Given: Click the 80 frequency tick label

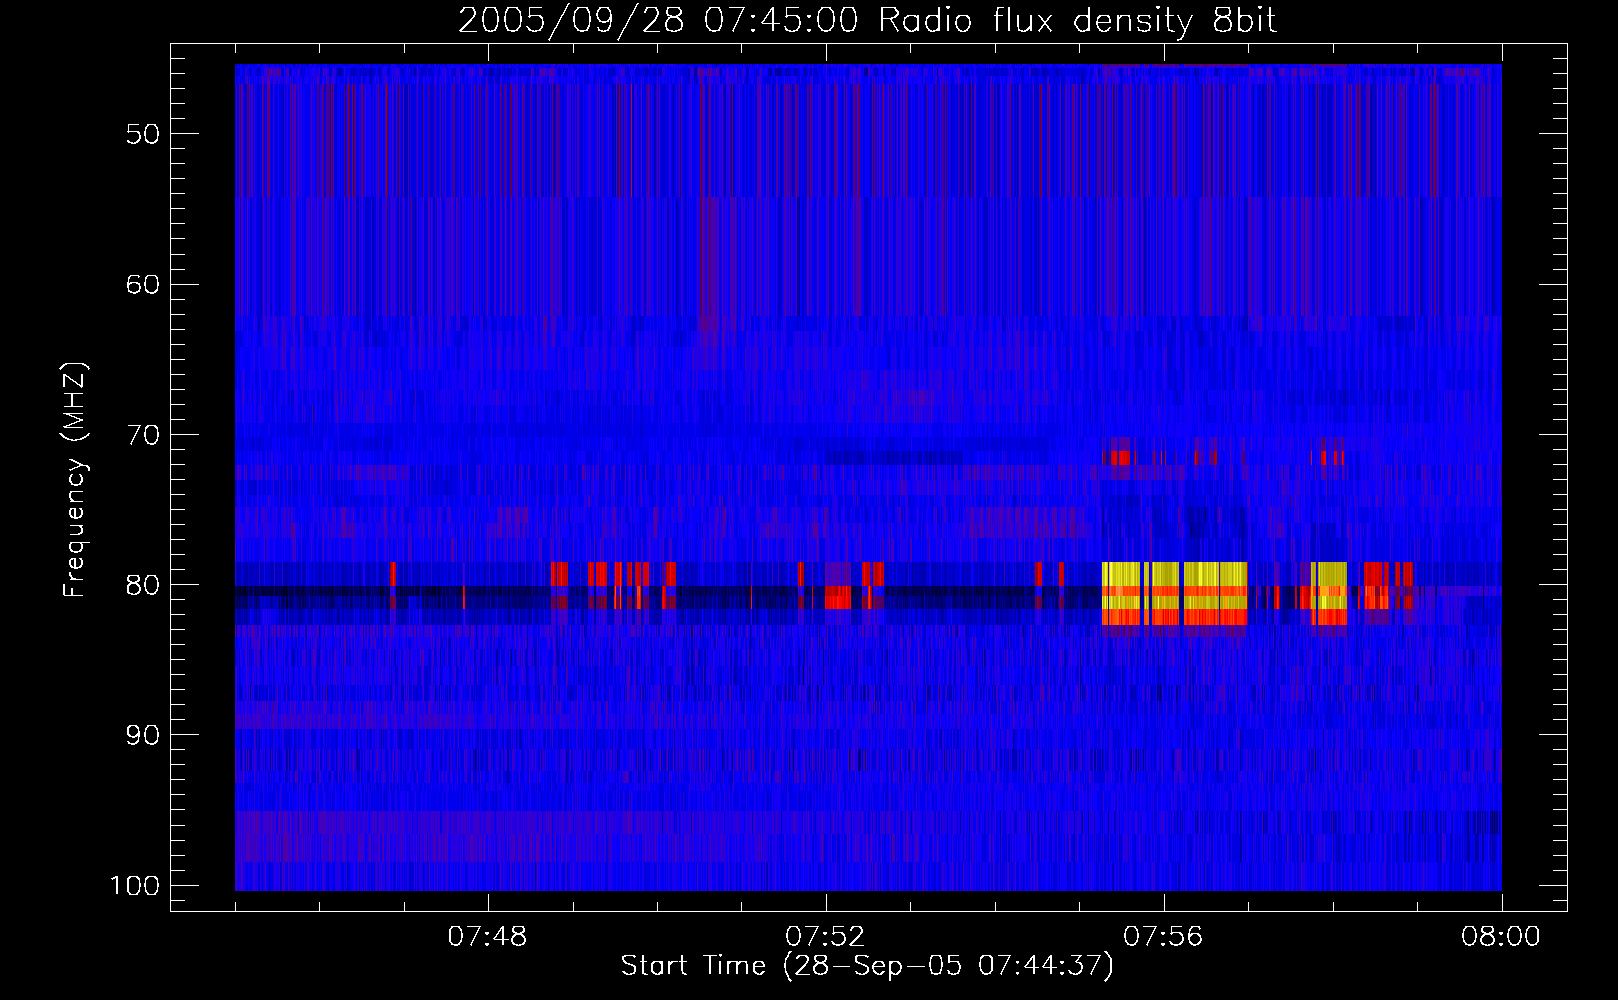Looking at the screenshot, I should pyautogui.click(x=143, y=585).
